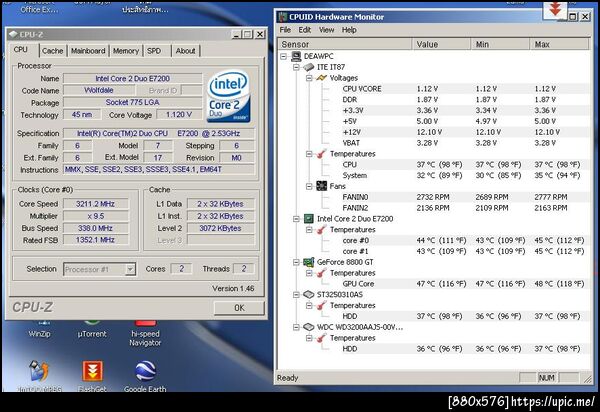Click thermometer icon under ST3250310AS

click(321, 306)
